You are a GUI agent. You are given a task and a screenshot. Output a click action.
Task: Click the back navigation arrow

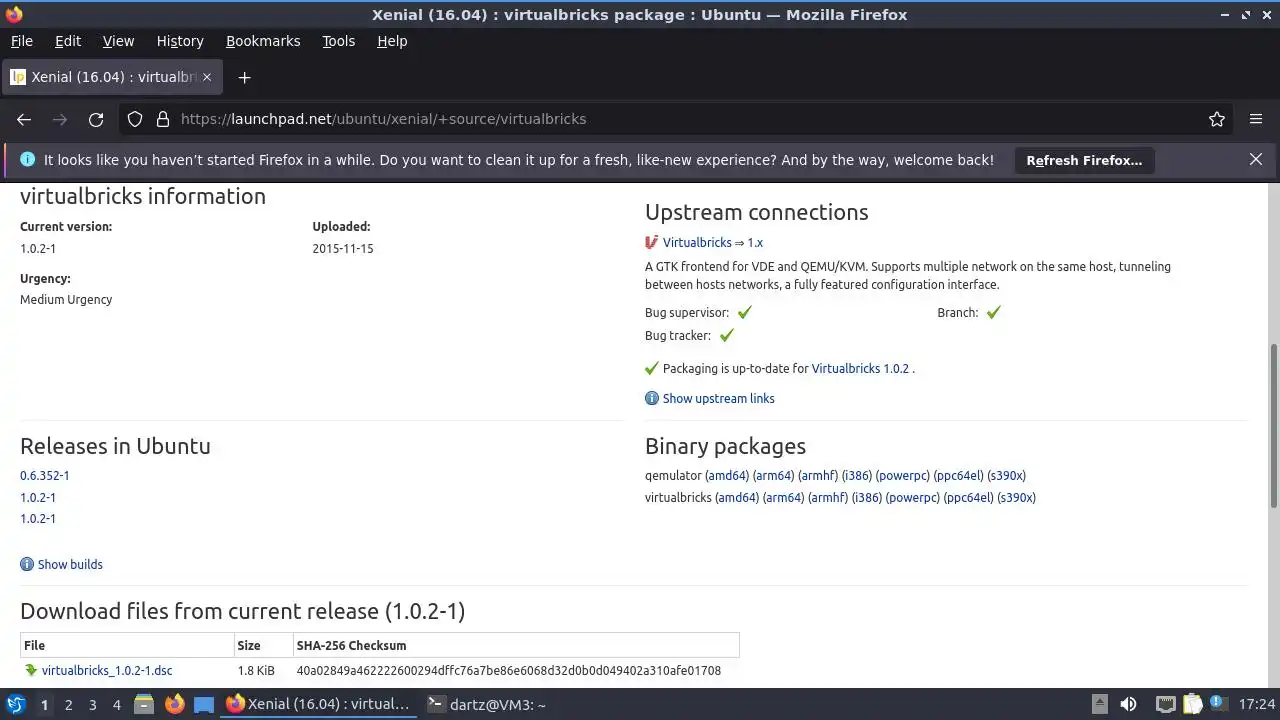point(24,119)
